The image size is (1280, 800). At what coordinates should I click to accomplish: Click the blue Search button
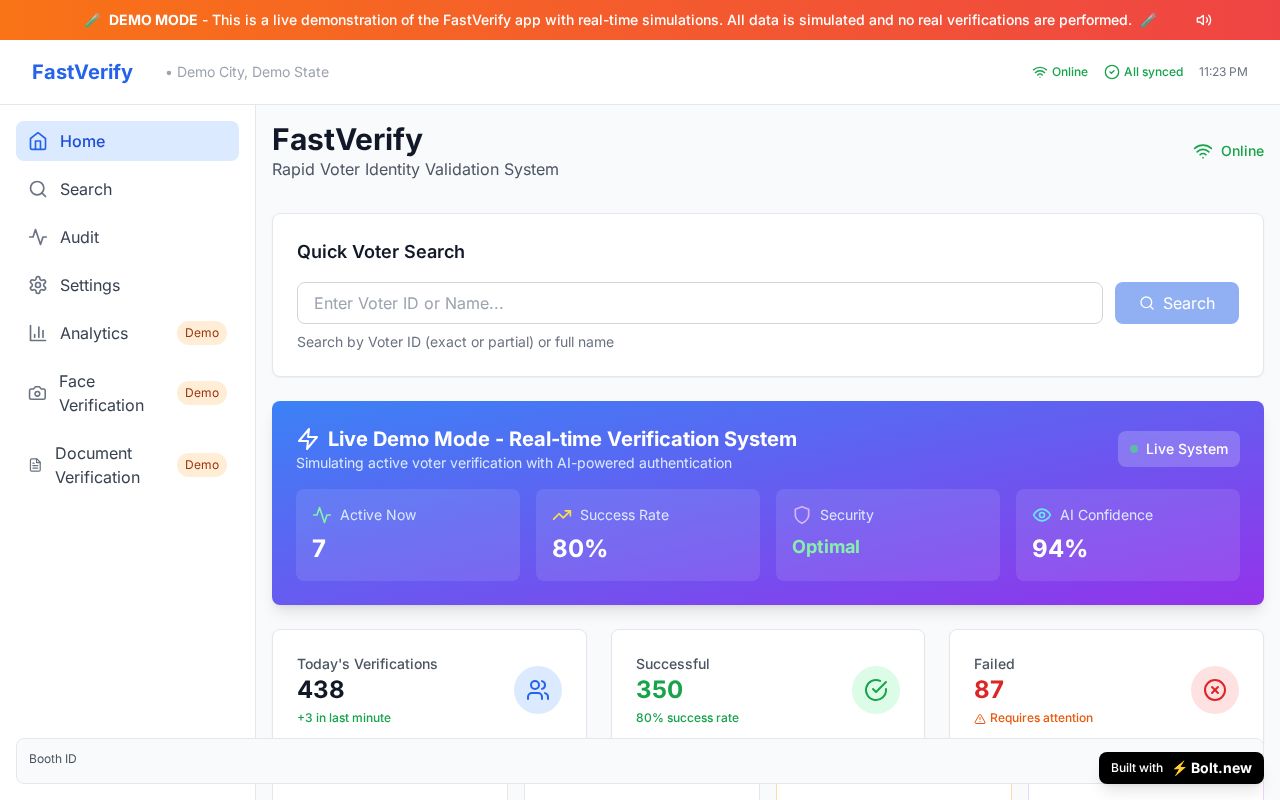click(x=1177, y=303)
